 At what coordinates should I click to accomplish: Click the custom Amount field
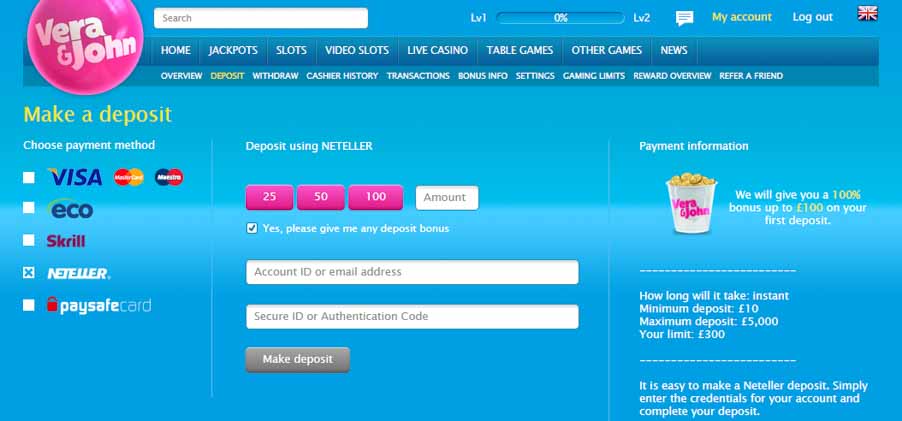447,197
